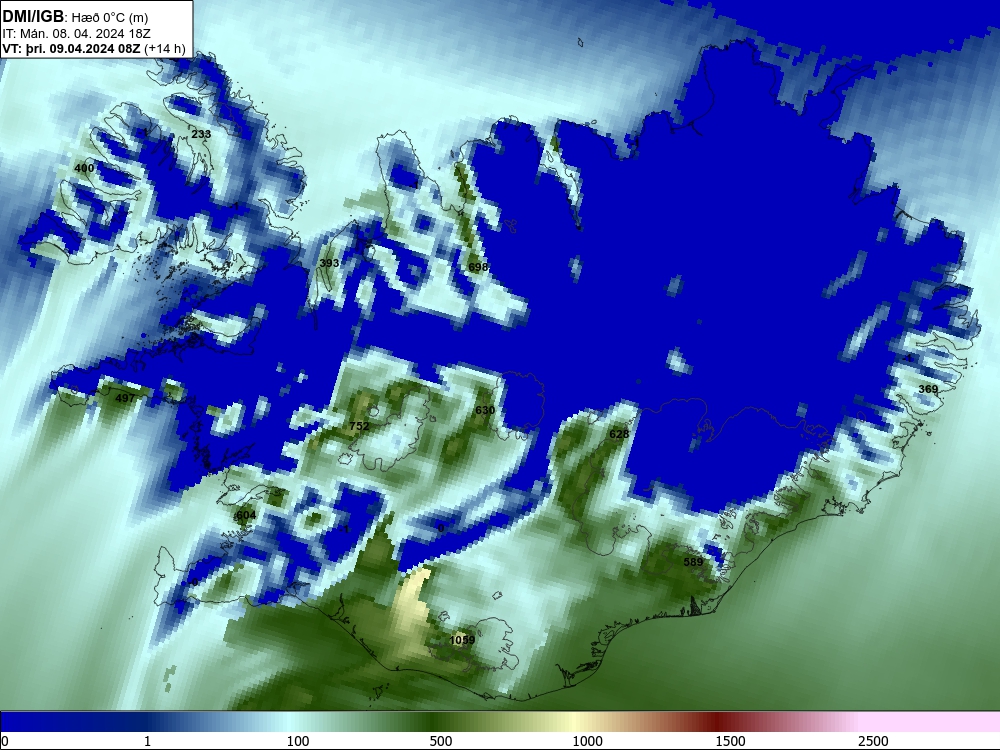Click the 589 height value label
The height and width of the screenshot is (750, 1000).
pyautogui.click(x=693, y=562)
